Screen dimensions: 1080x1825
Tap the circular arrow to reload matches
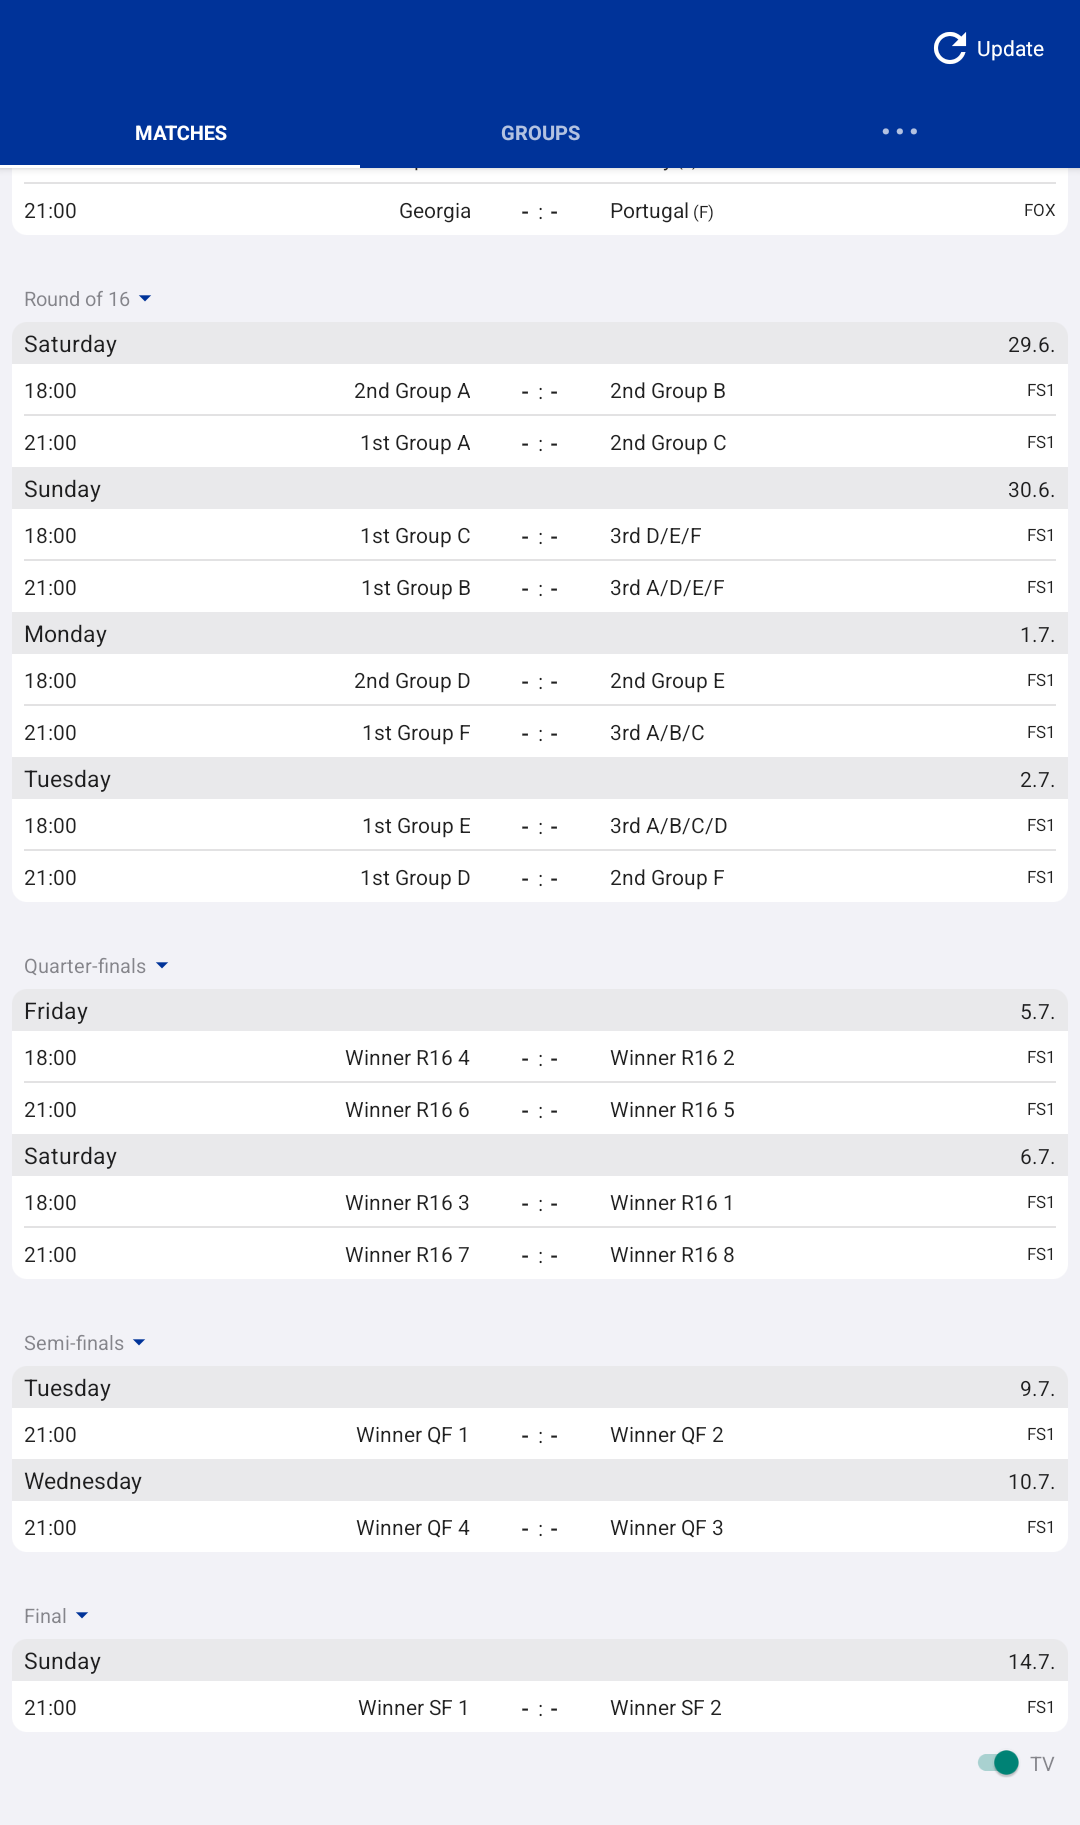[x=949, y=47]
